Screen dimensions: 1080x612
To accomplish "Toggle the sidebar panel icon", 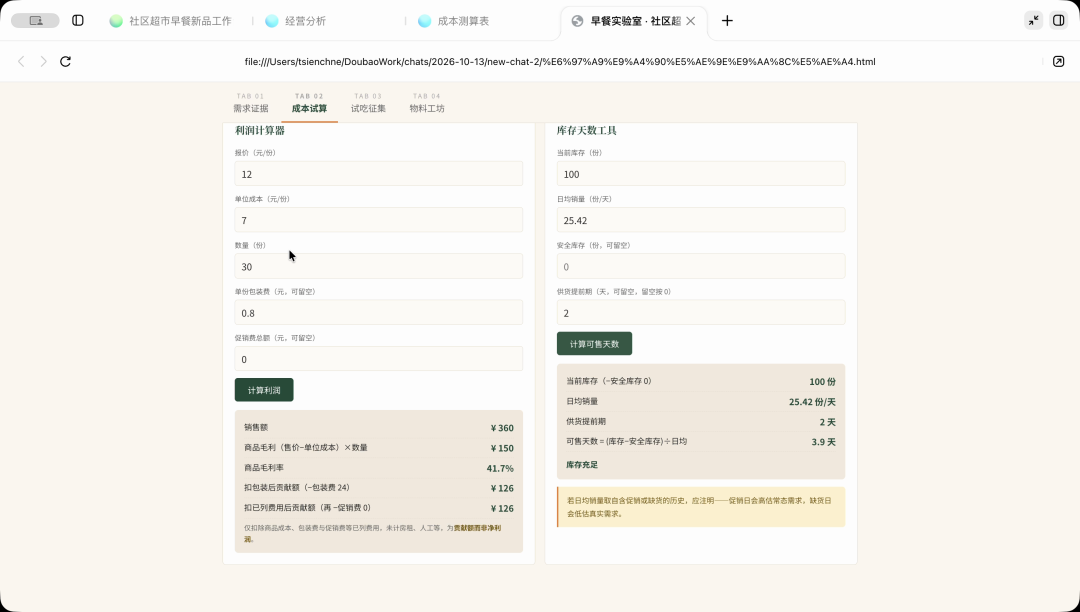I will coord(78,21).
